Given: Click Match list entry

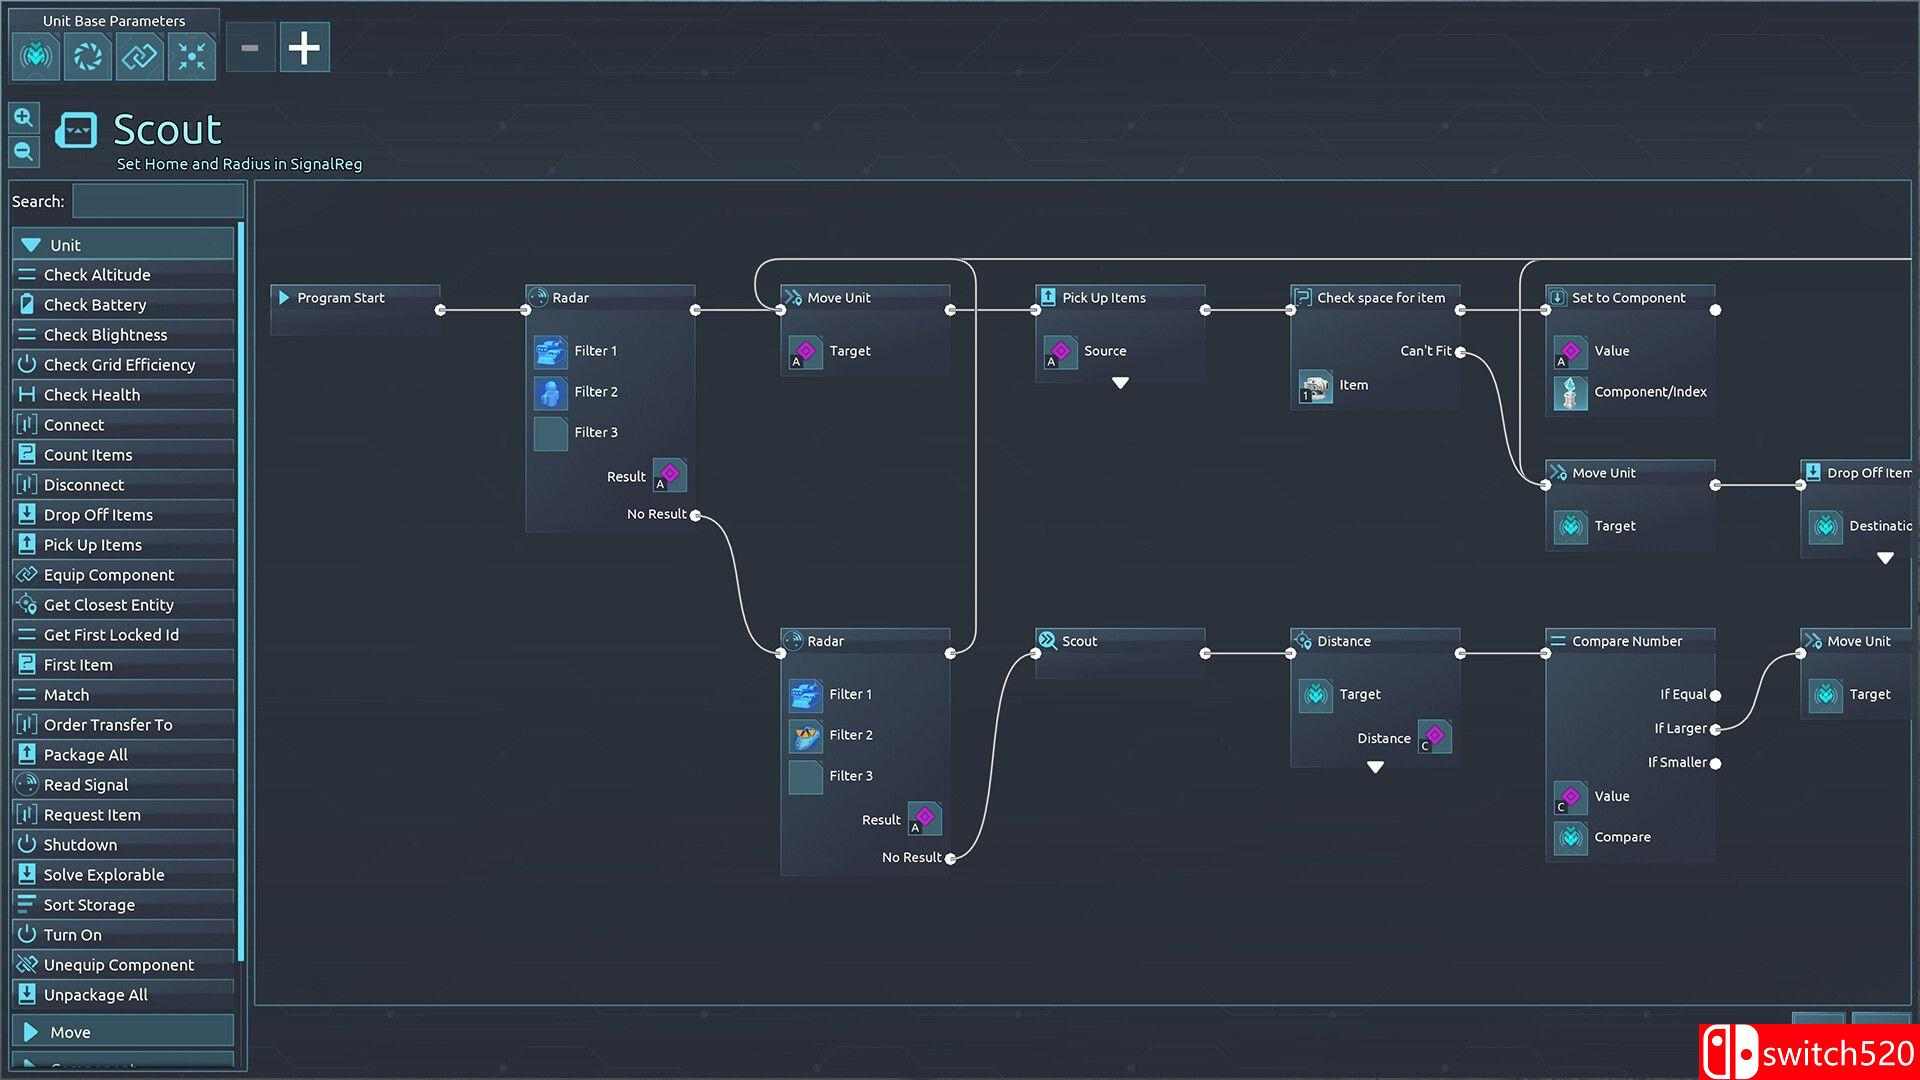Looking at the screenshot, I should click(x=123, y=694).
